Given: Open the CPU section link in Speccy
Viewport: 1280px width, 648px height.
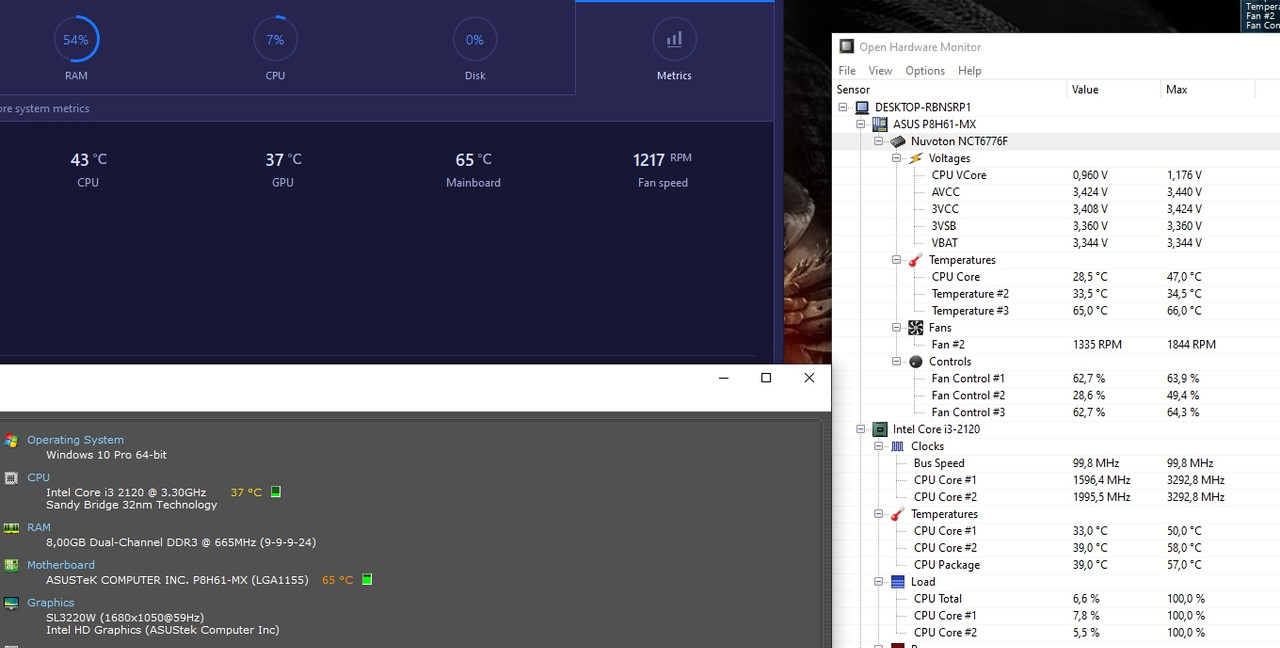Looking at the screenshot, I should pos(38,478).
